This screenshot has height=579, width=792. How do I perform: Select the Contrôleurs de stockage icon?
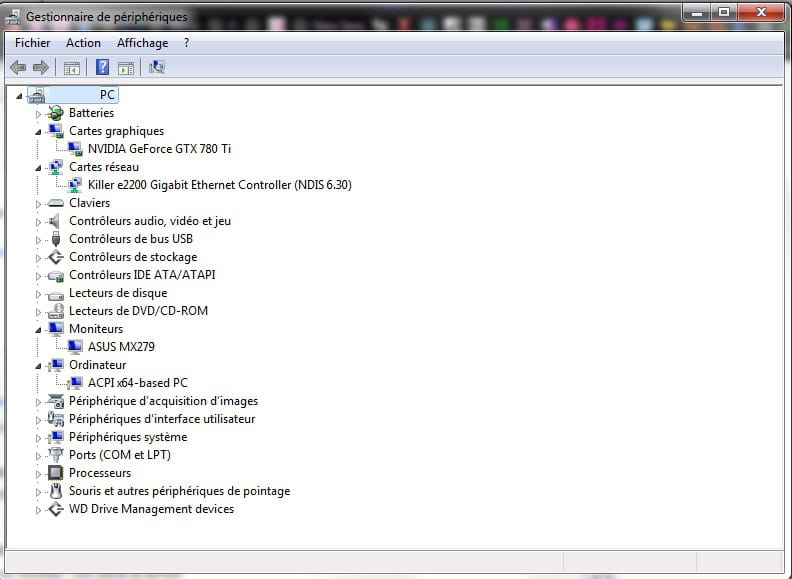[56, 257]
